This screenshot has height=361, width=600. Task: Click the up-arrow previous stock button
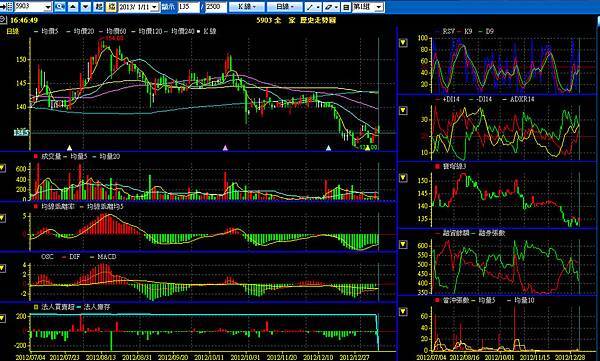click(73, 7)
